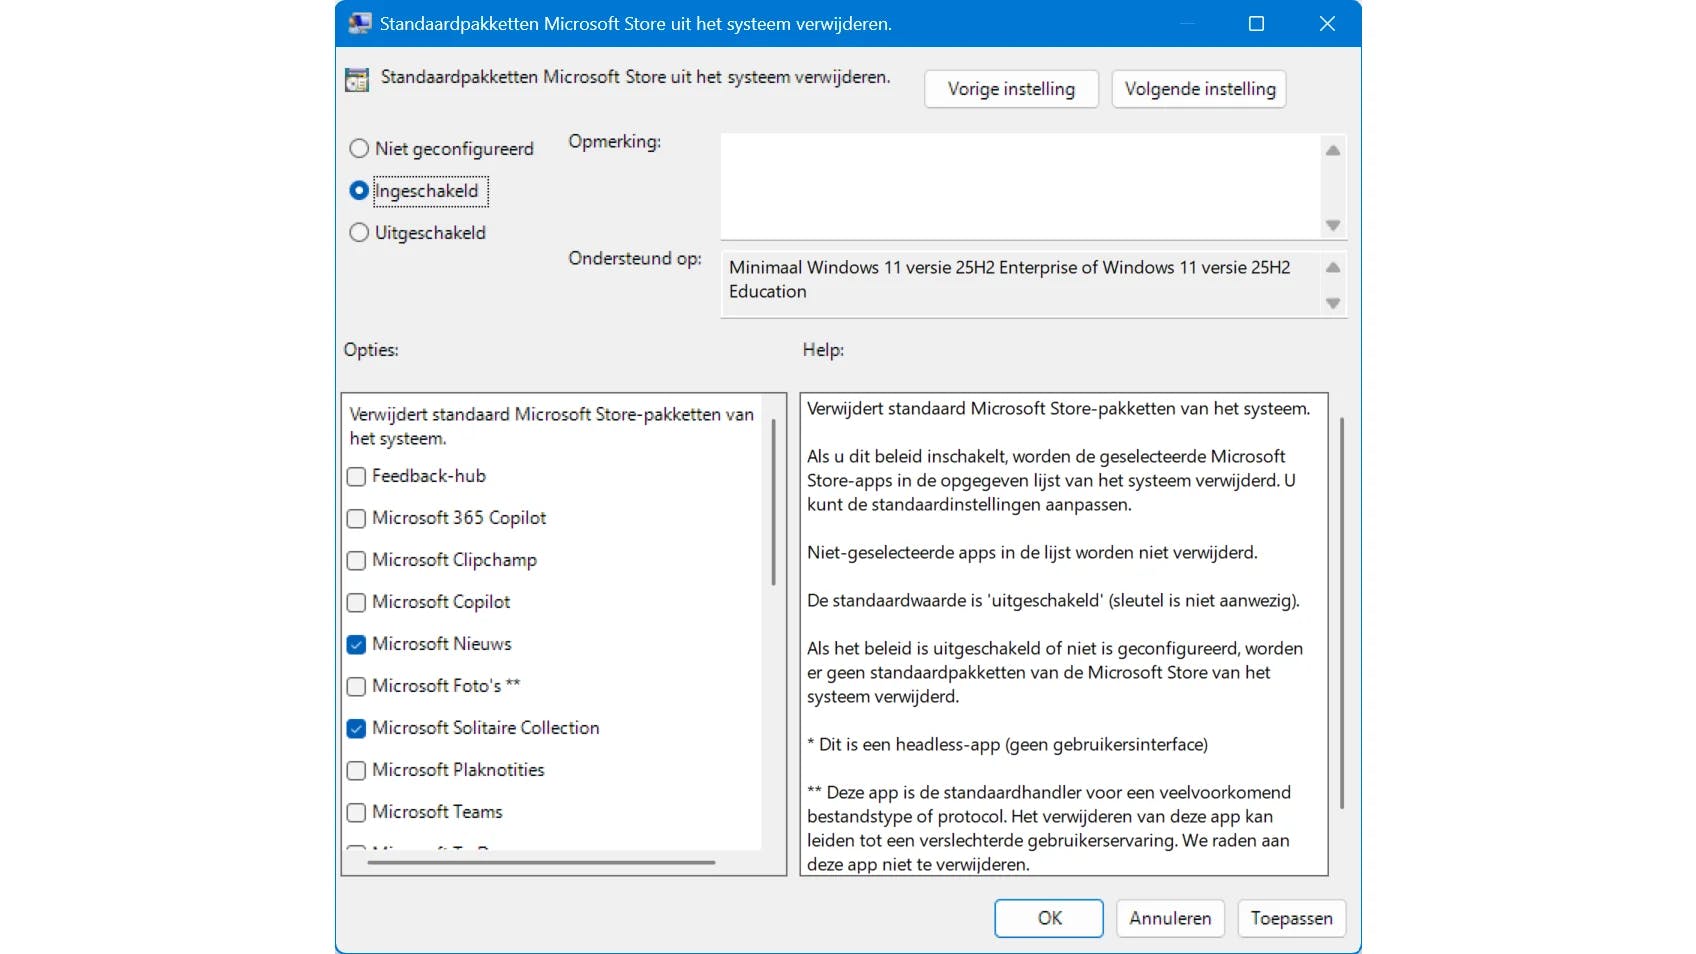Go to Volgende instelling
The image size is (1696, 954).
(1199, 89)
